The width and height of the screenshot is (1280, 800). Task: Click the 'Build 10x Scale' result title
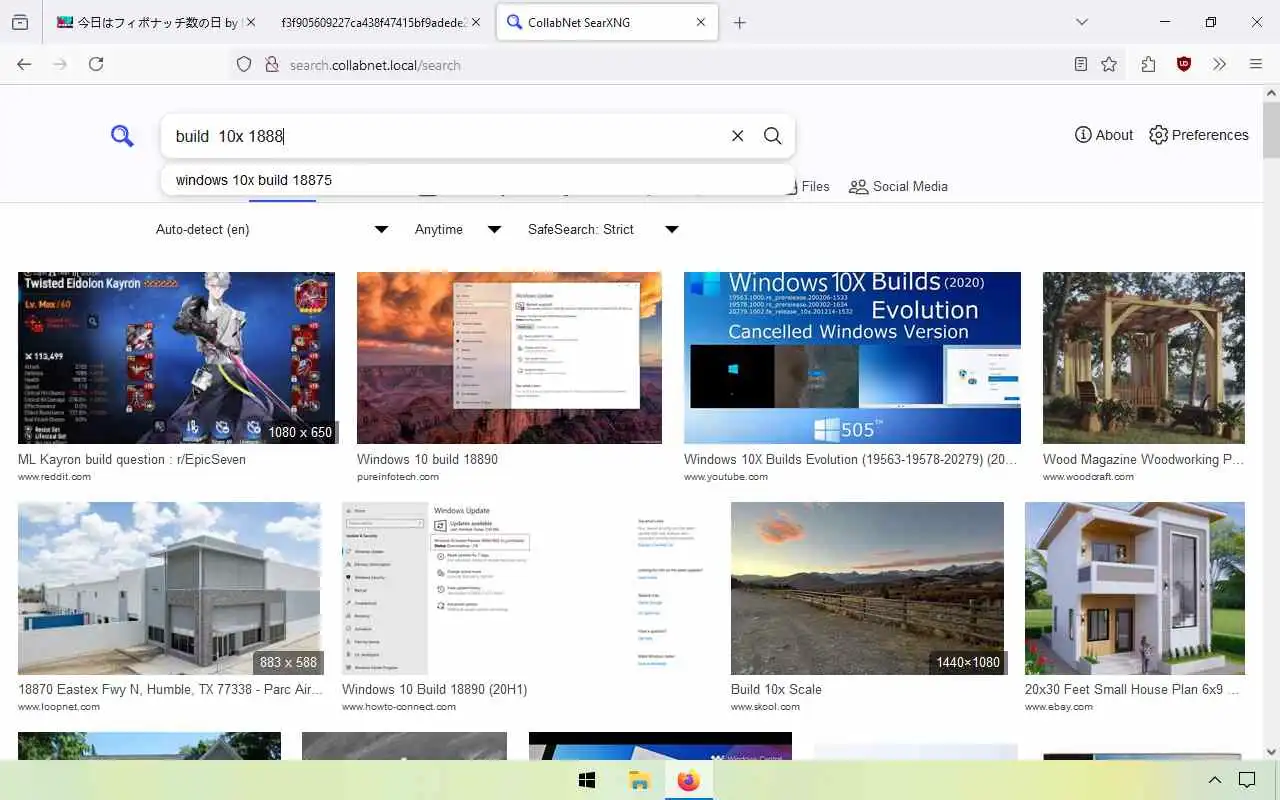click(776, 689)
